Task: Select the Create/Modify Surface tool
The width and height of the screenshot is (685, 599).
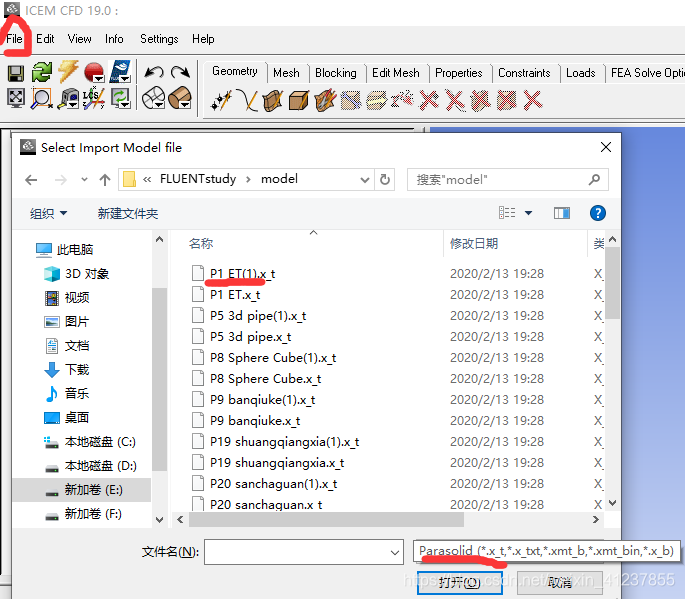Action: coord(273,100)
